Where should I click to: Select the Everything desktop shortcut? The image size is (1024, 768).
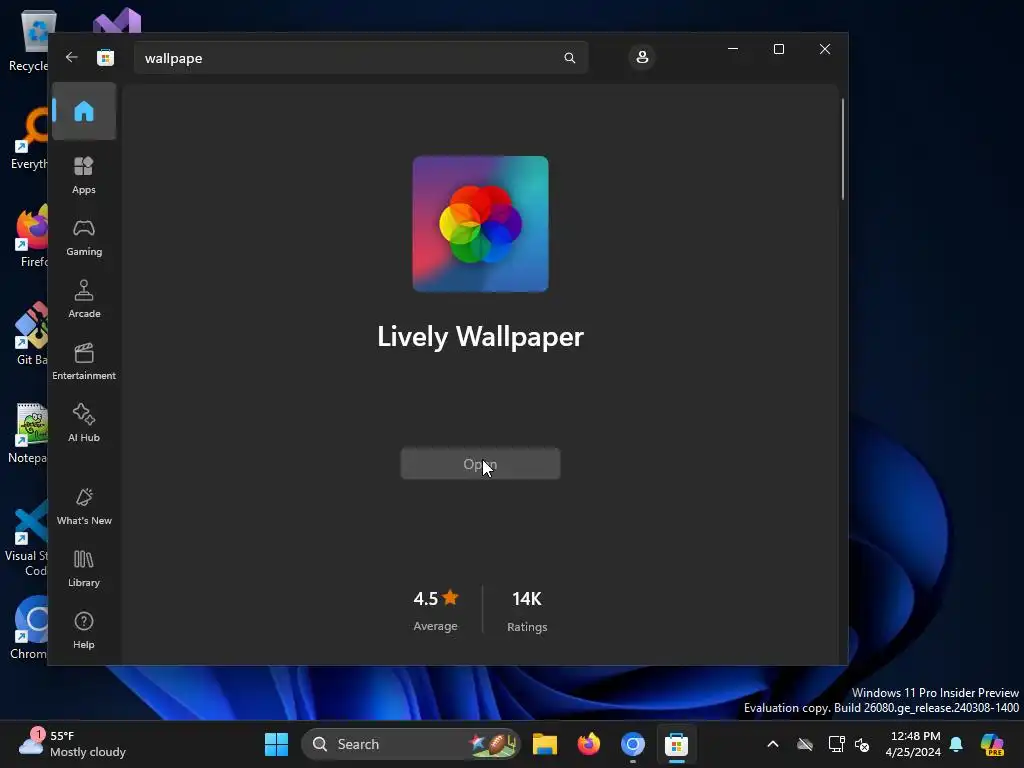30,138
